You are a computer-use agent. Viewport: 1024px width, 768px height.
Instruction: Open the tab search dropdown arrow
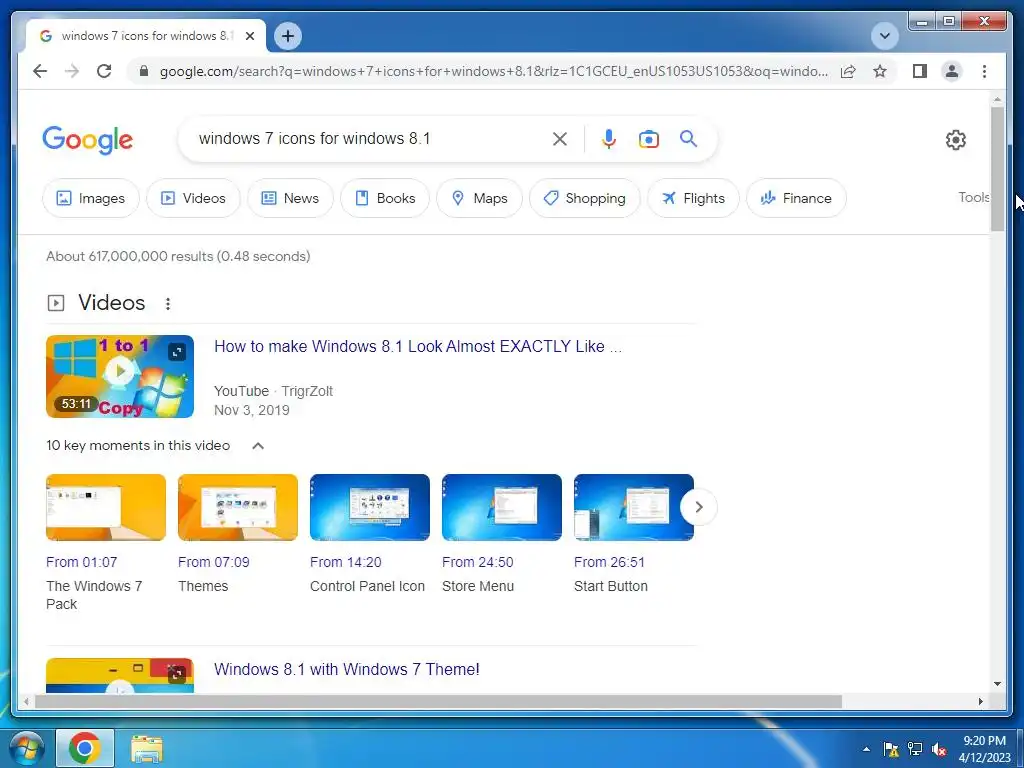coord(884,36)
